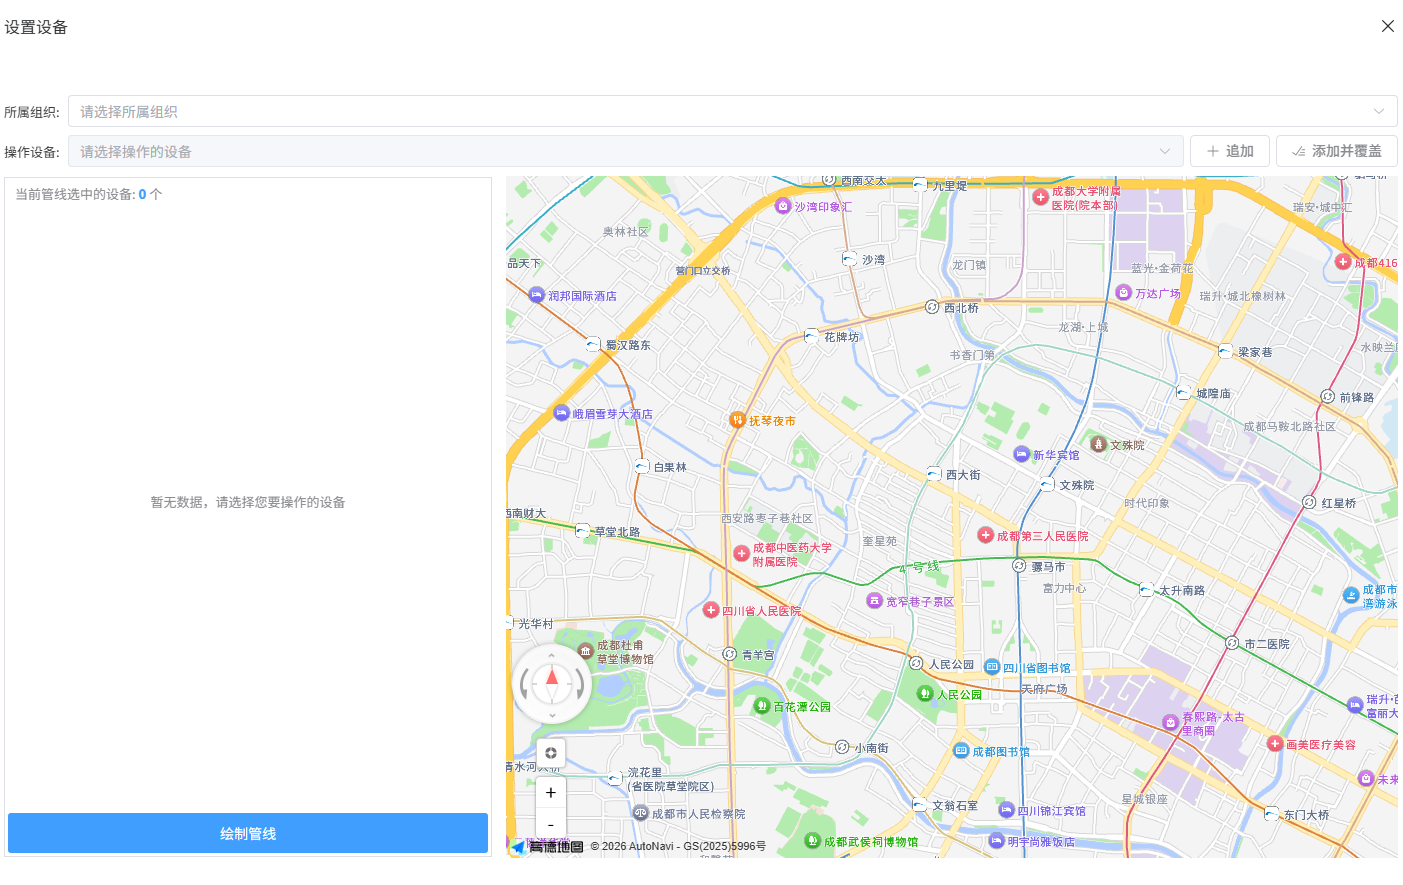Image resolution: width=1403 pixels, height=885 pixels.
Task: Click the 万达广场 shopping marker icon
Action: click(1123, 293)
